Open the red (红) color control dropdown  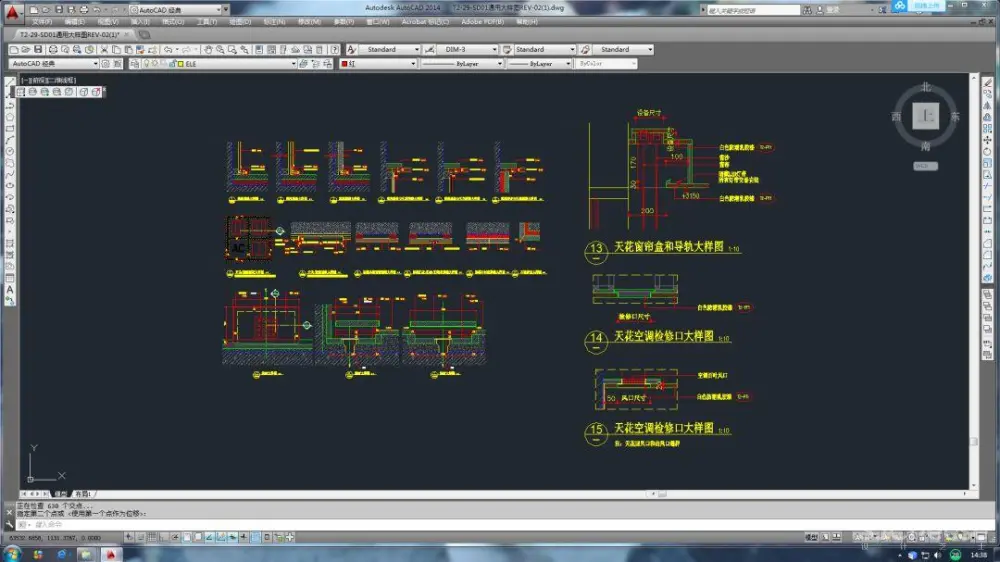412,64
